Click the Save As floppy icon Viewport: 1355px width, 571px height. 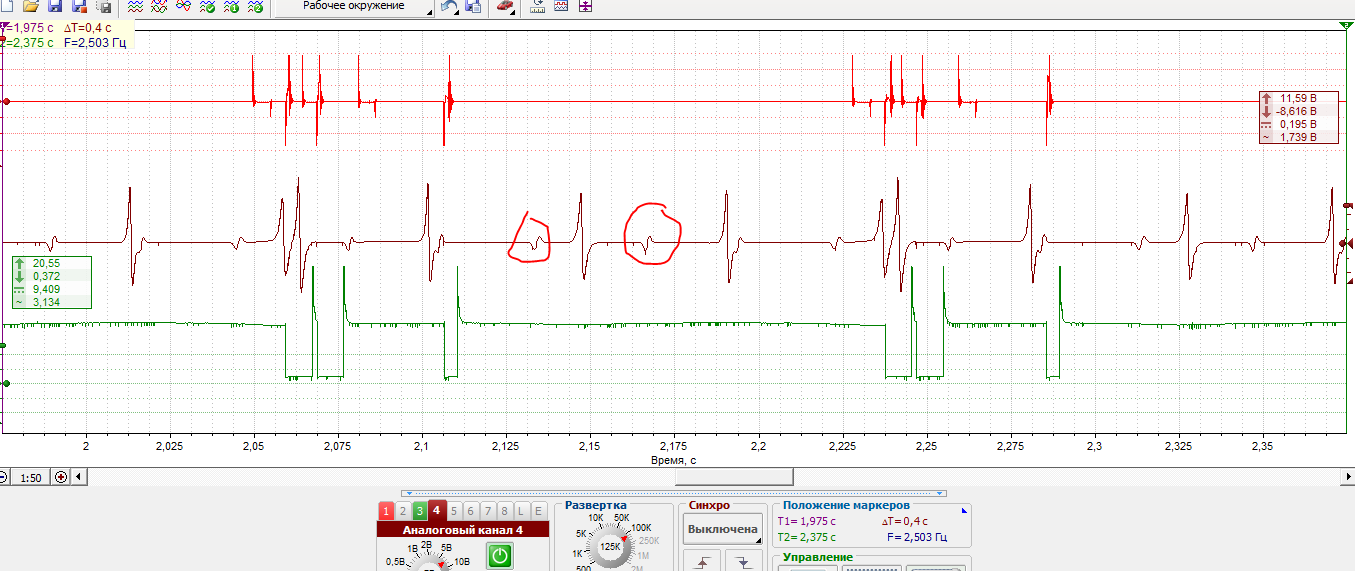79,6
